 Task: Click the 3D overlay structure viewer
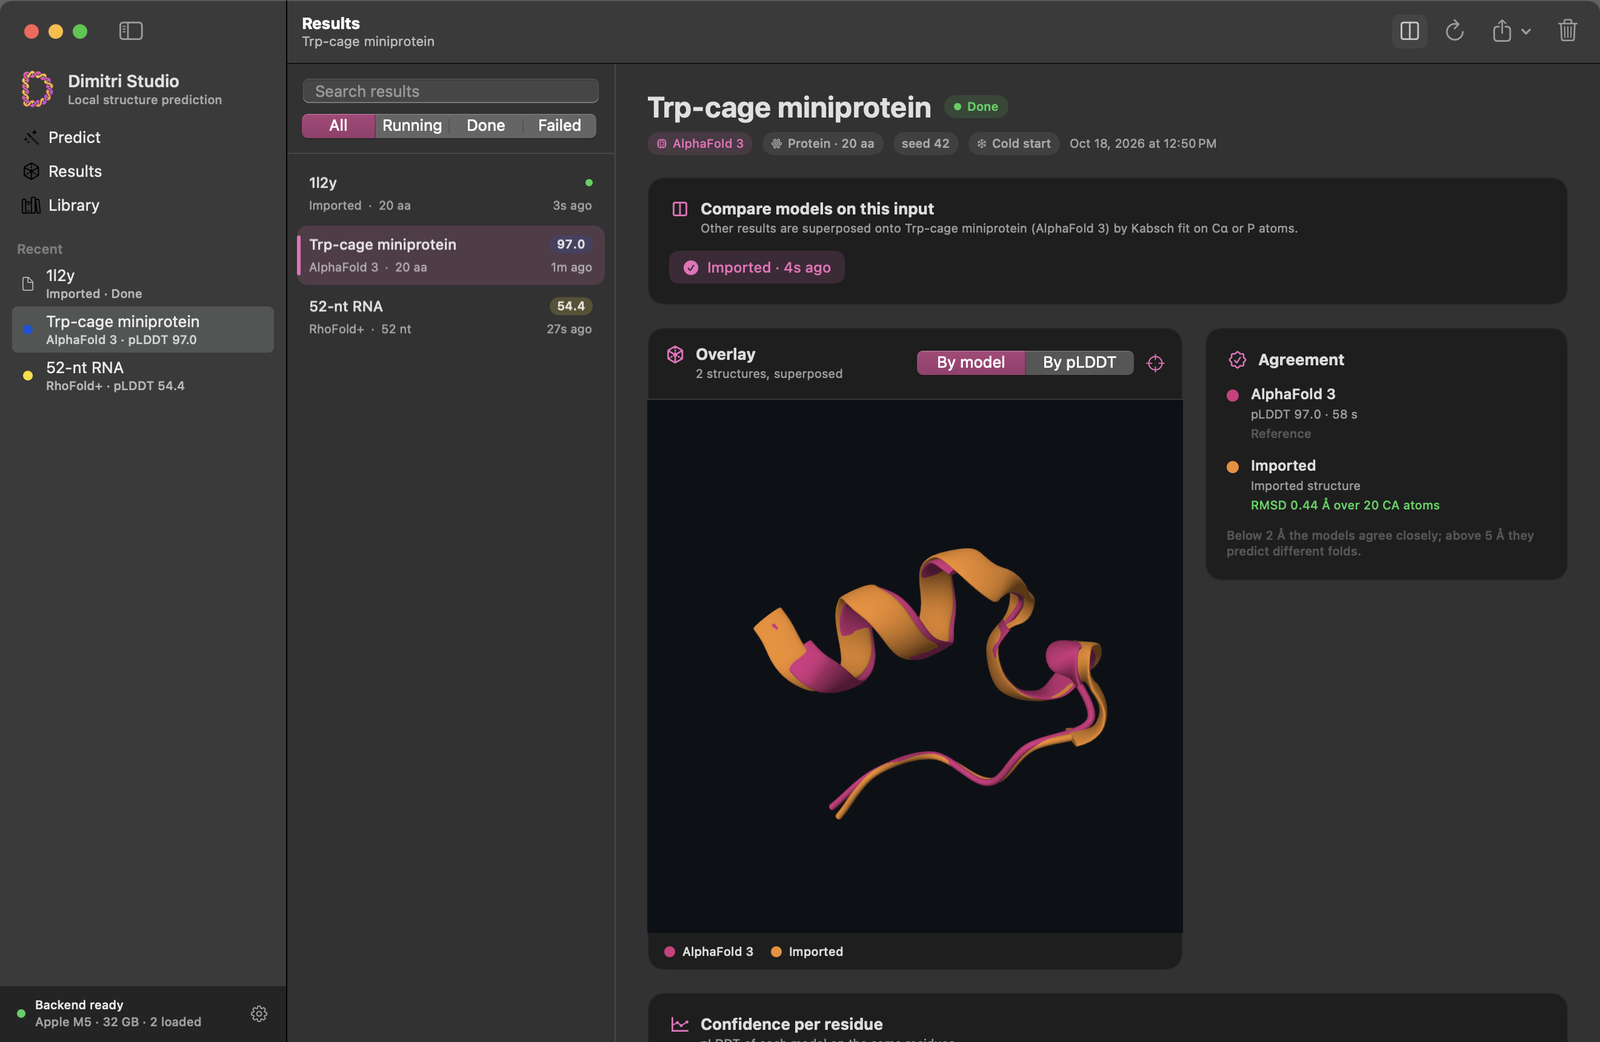tap(915, 666)
